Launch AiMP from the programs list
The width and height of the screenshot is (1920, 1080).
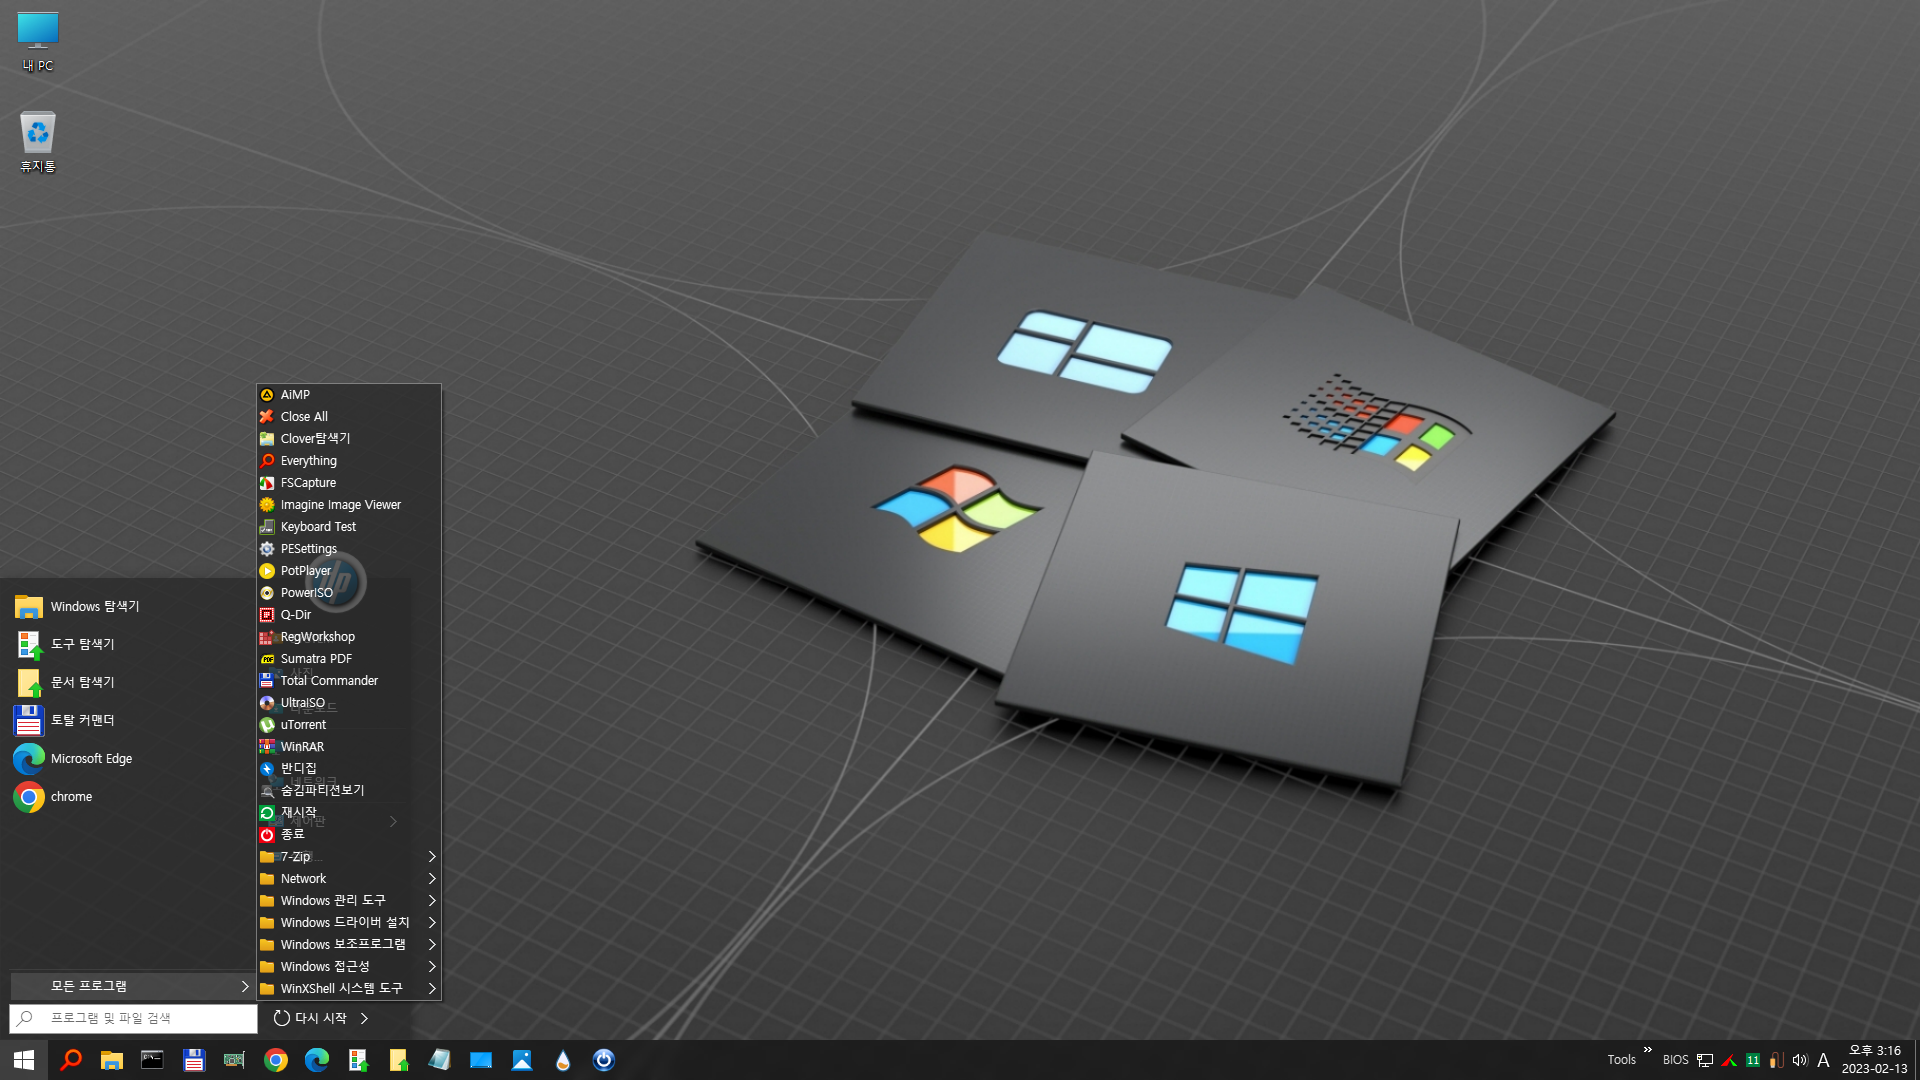(348, 395)
